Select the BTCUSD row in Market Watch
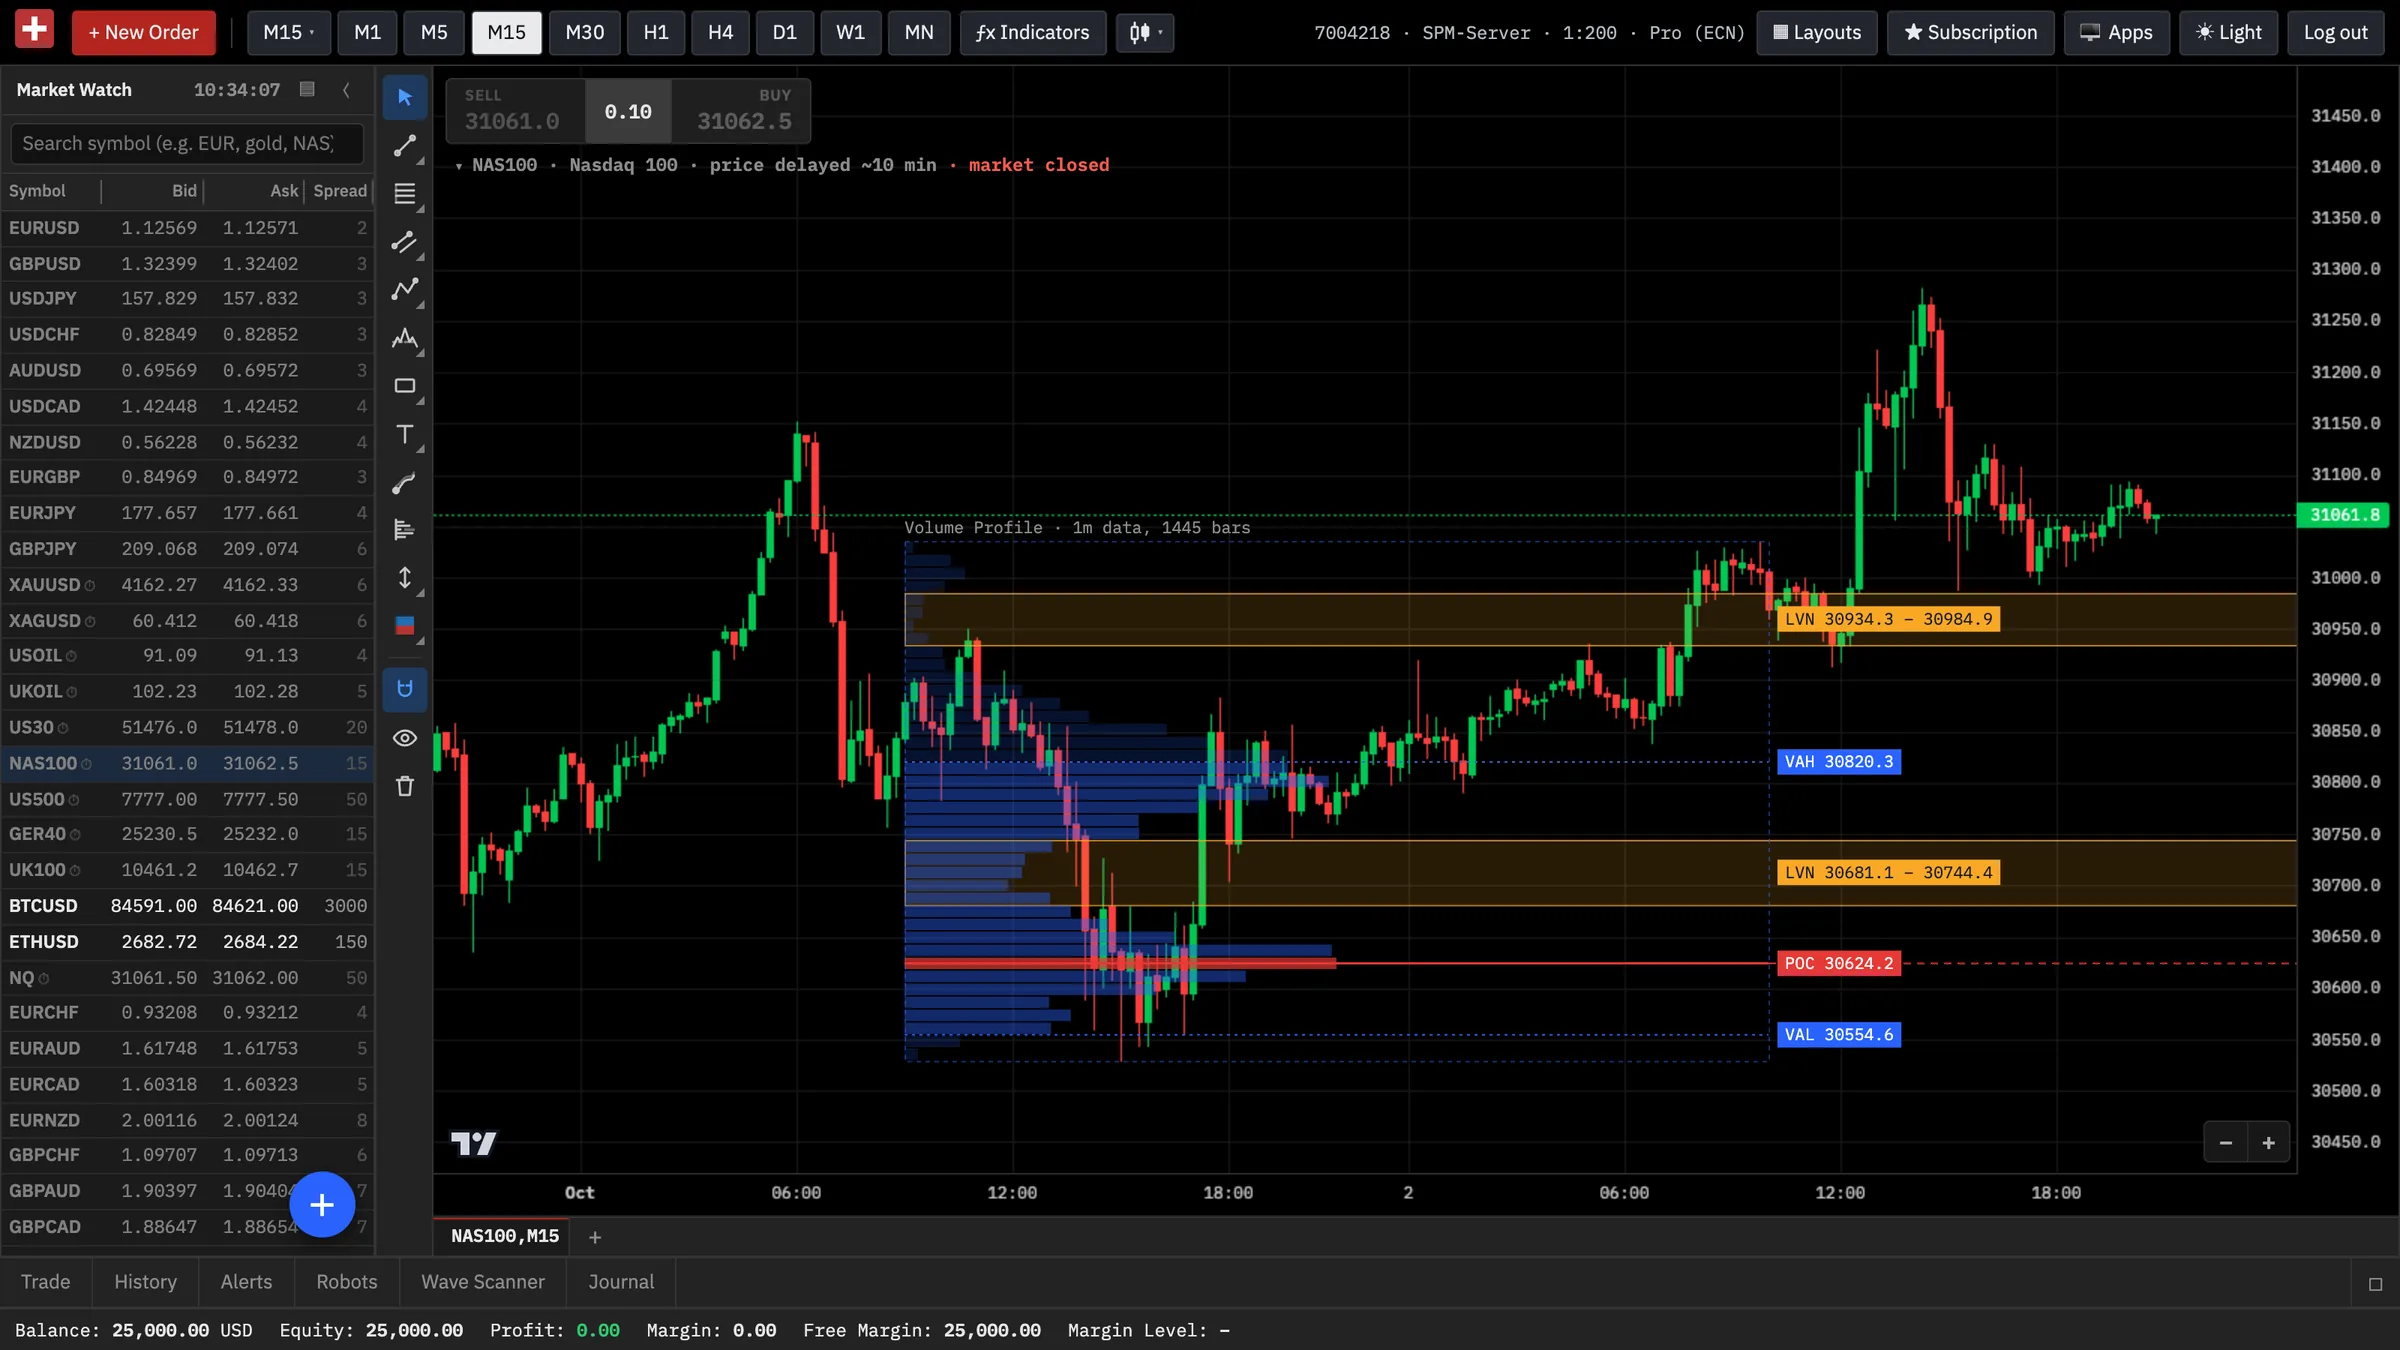Image resolution: width=2400 pixels, height=1350 pixels. coord(188,906)
